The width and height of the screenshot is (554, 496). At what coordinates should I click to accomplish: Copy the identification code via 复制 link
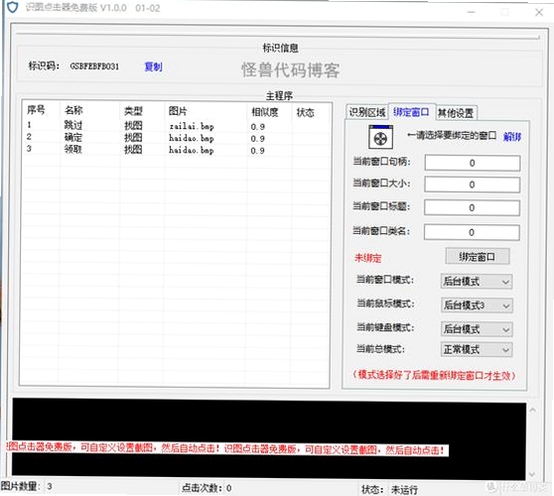tap(153, 67)
